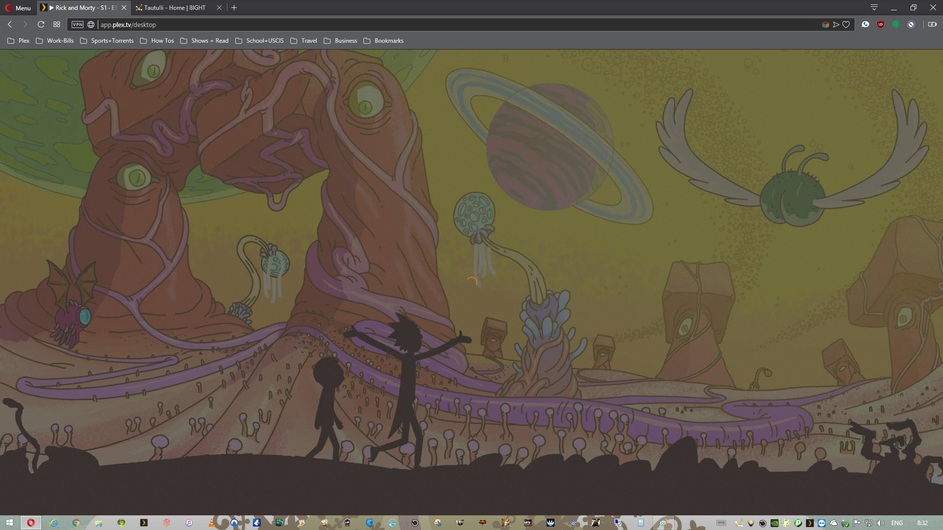Send page to My Flow arrow icon

pos(835,25)
